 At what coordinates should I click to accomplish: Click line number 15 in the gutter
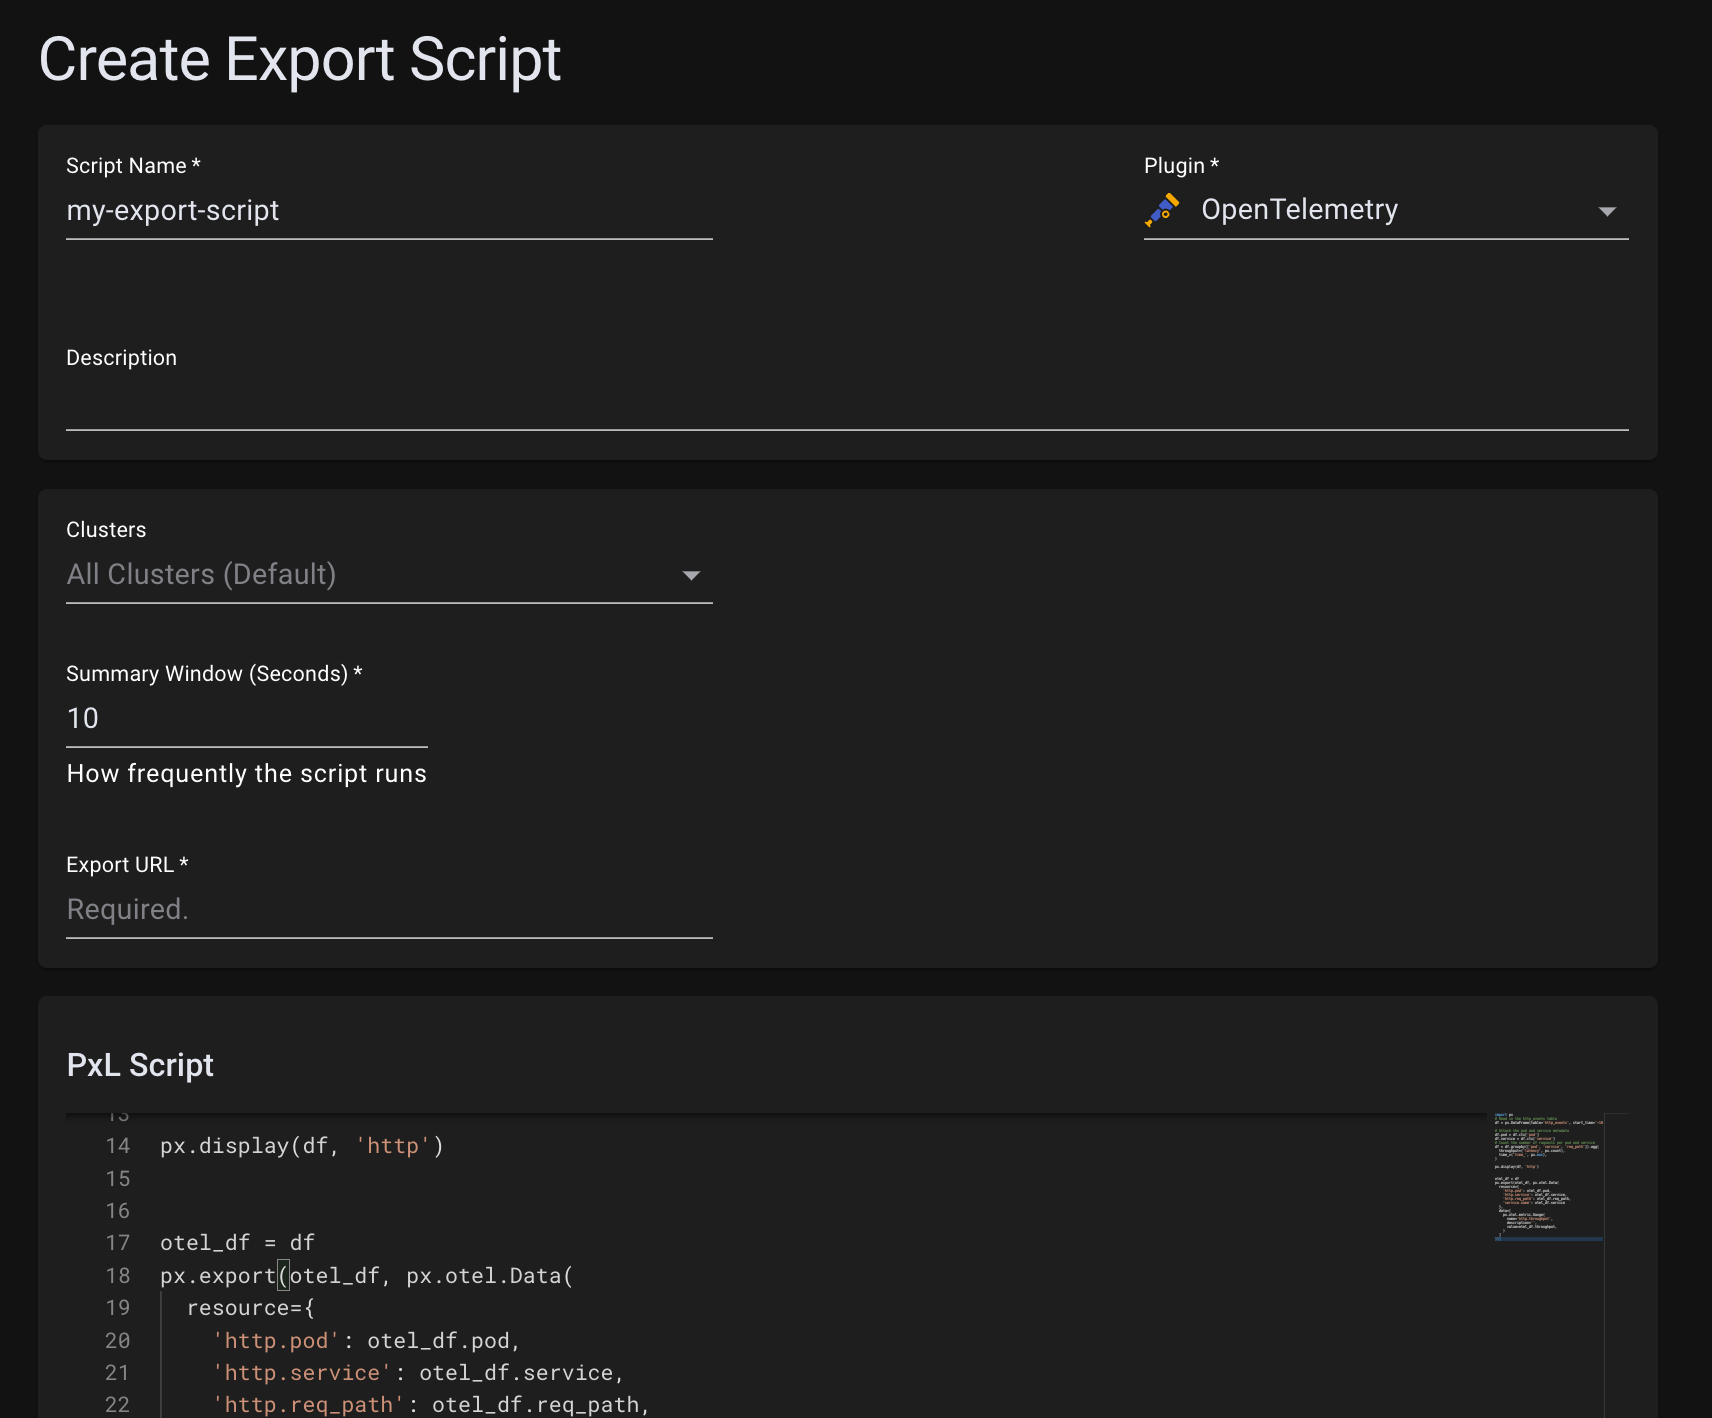pos(118,1179)
